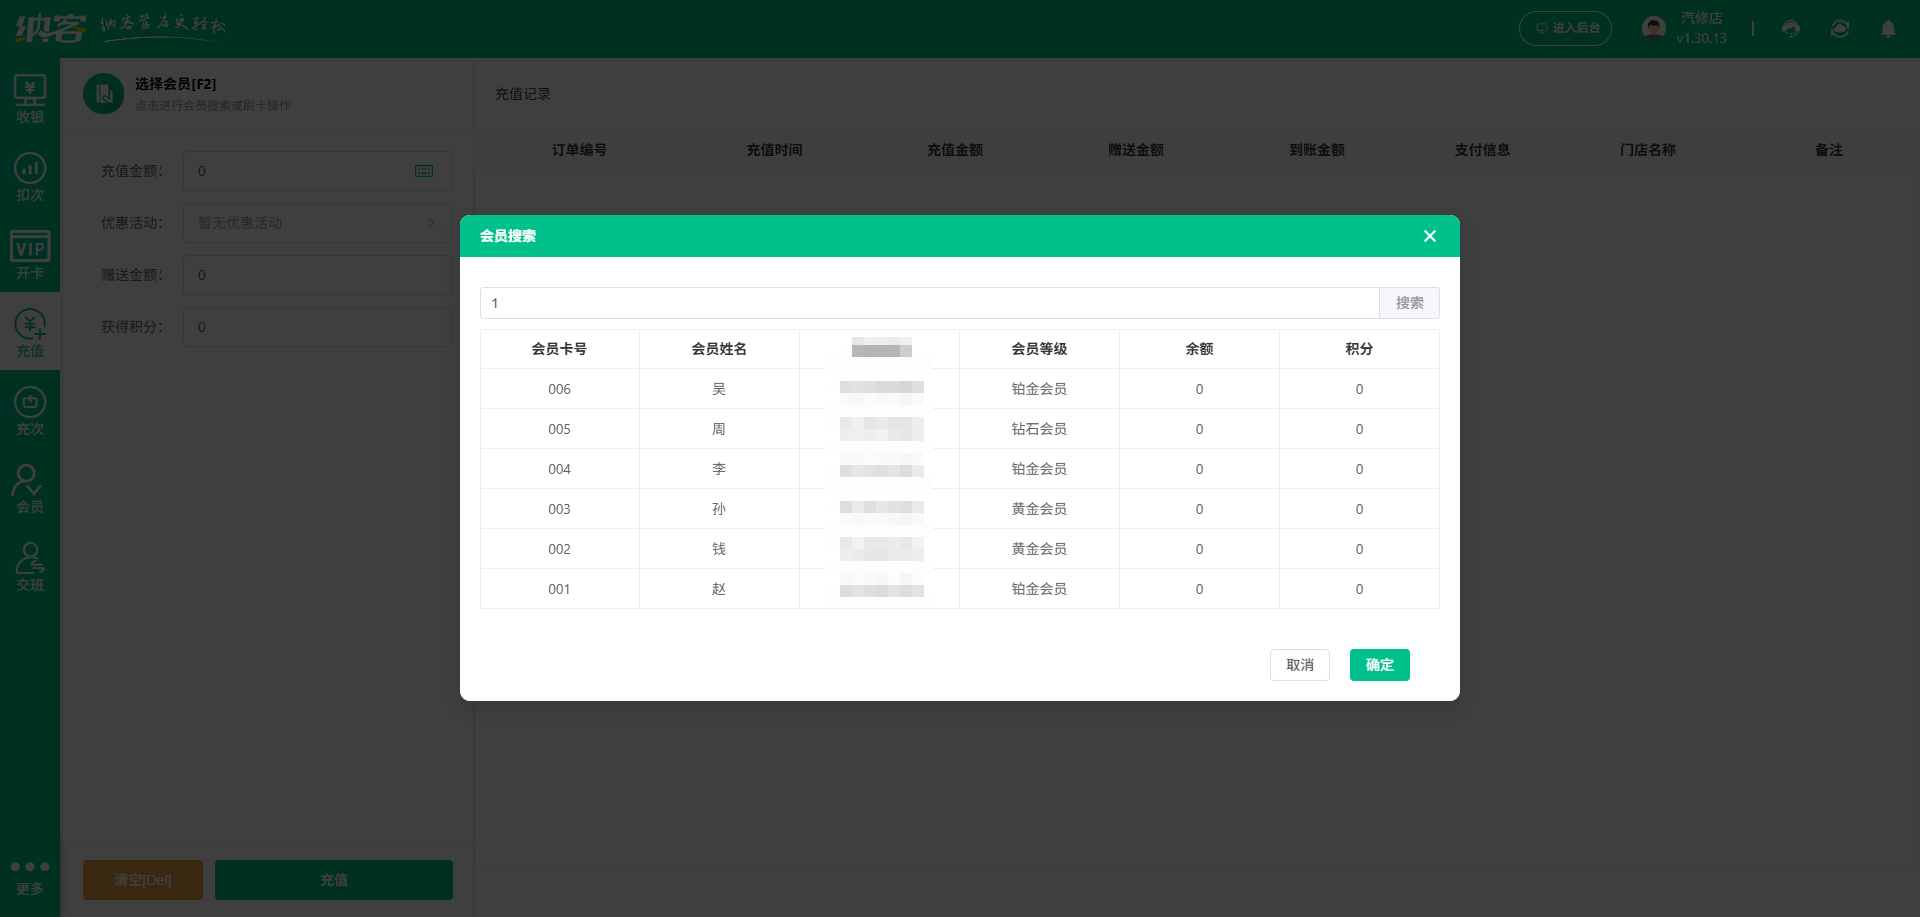Cancel the member search dialog with 取消

click(1299, 665)
